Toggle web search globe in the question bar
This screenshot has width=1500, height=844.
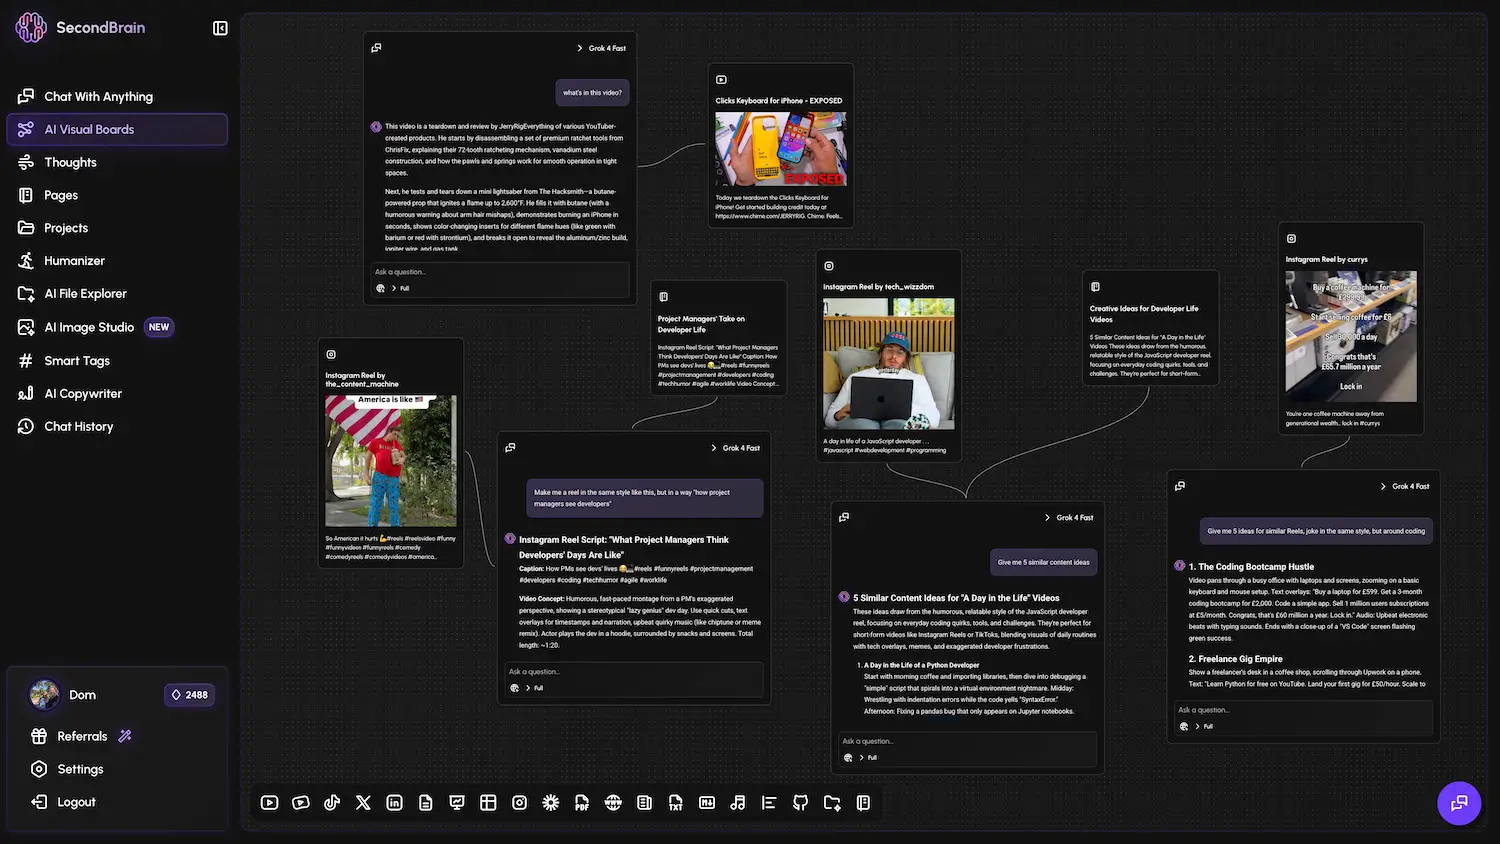(379, 288)
